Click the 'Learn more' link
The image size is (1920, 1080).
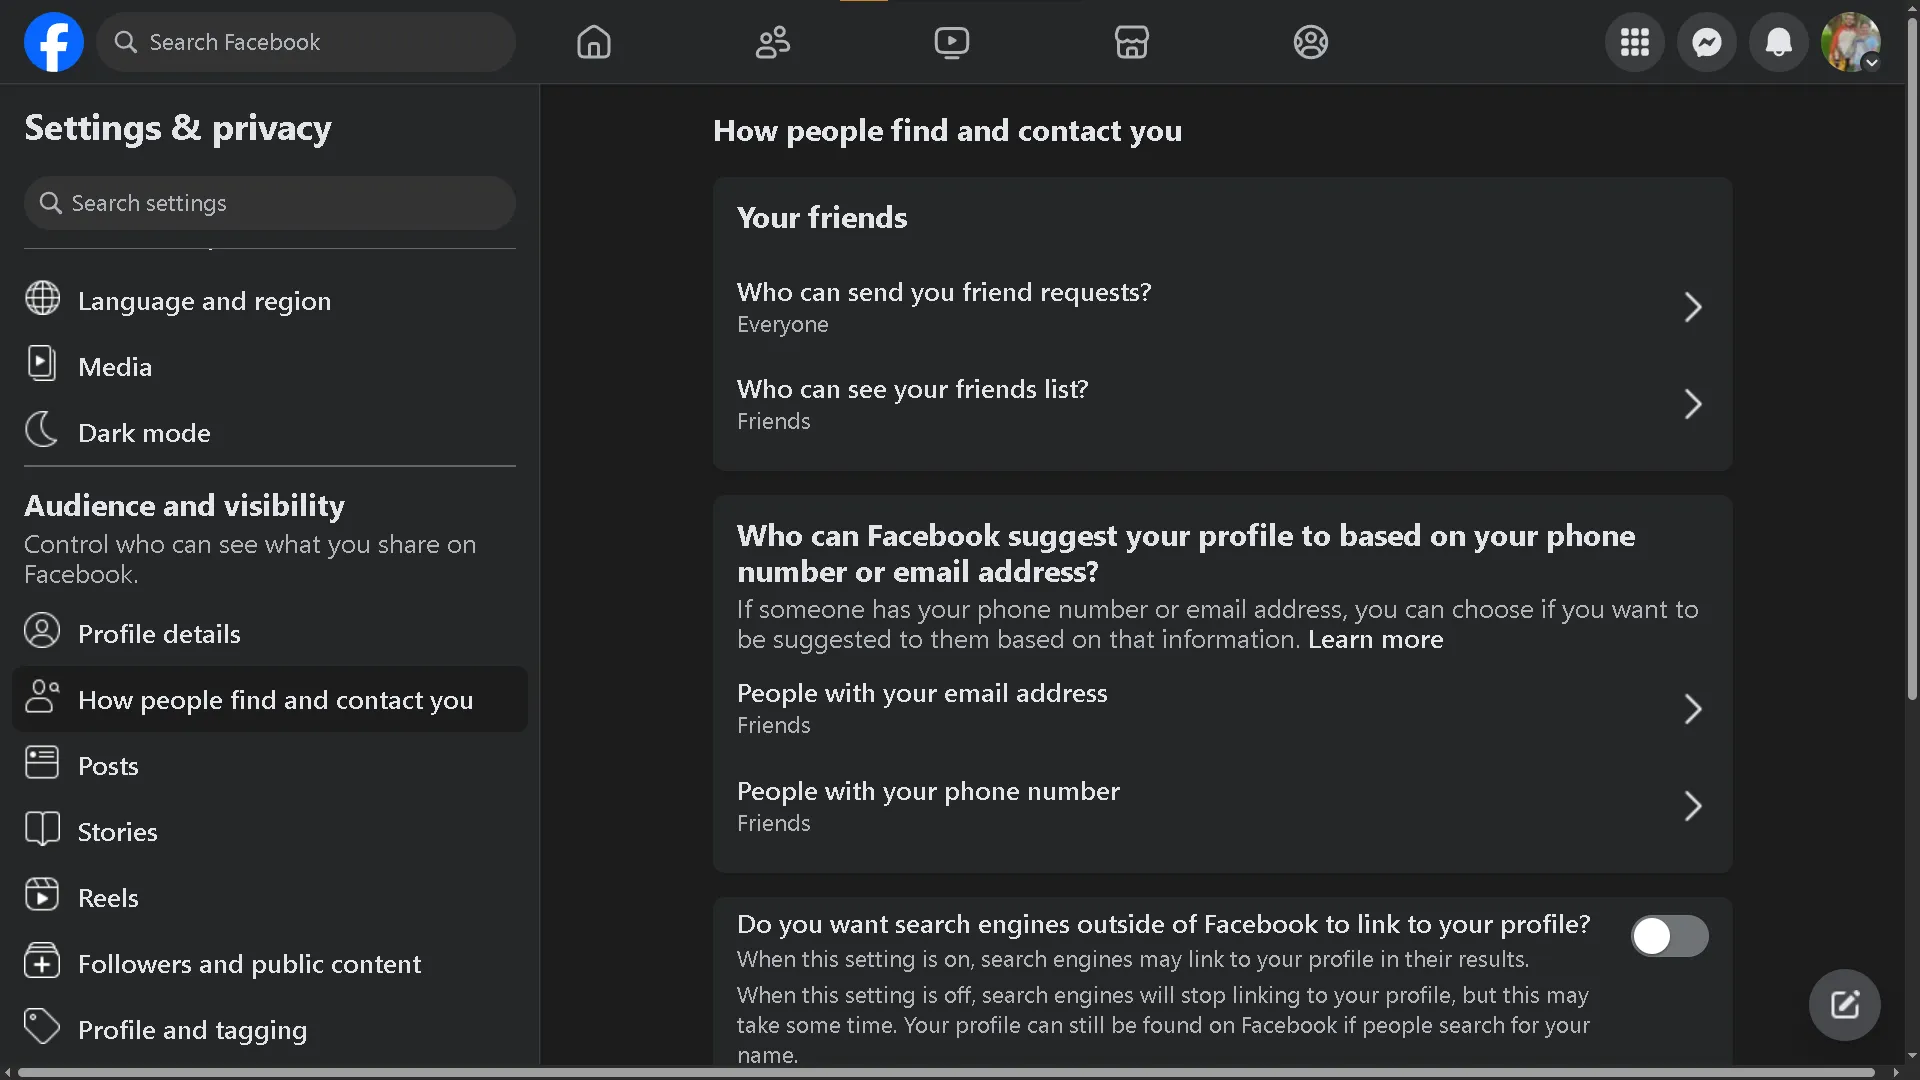1375,640
